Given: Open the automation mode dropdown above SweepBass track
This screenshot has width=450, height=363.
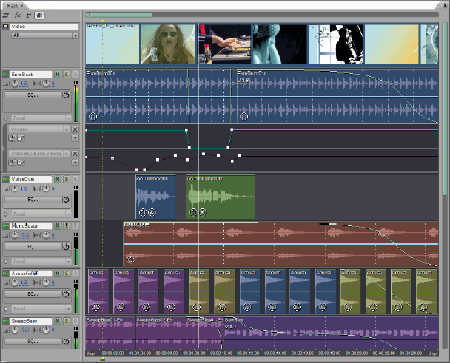Looking at the screenshot, I should [x=40, y=309].
